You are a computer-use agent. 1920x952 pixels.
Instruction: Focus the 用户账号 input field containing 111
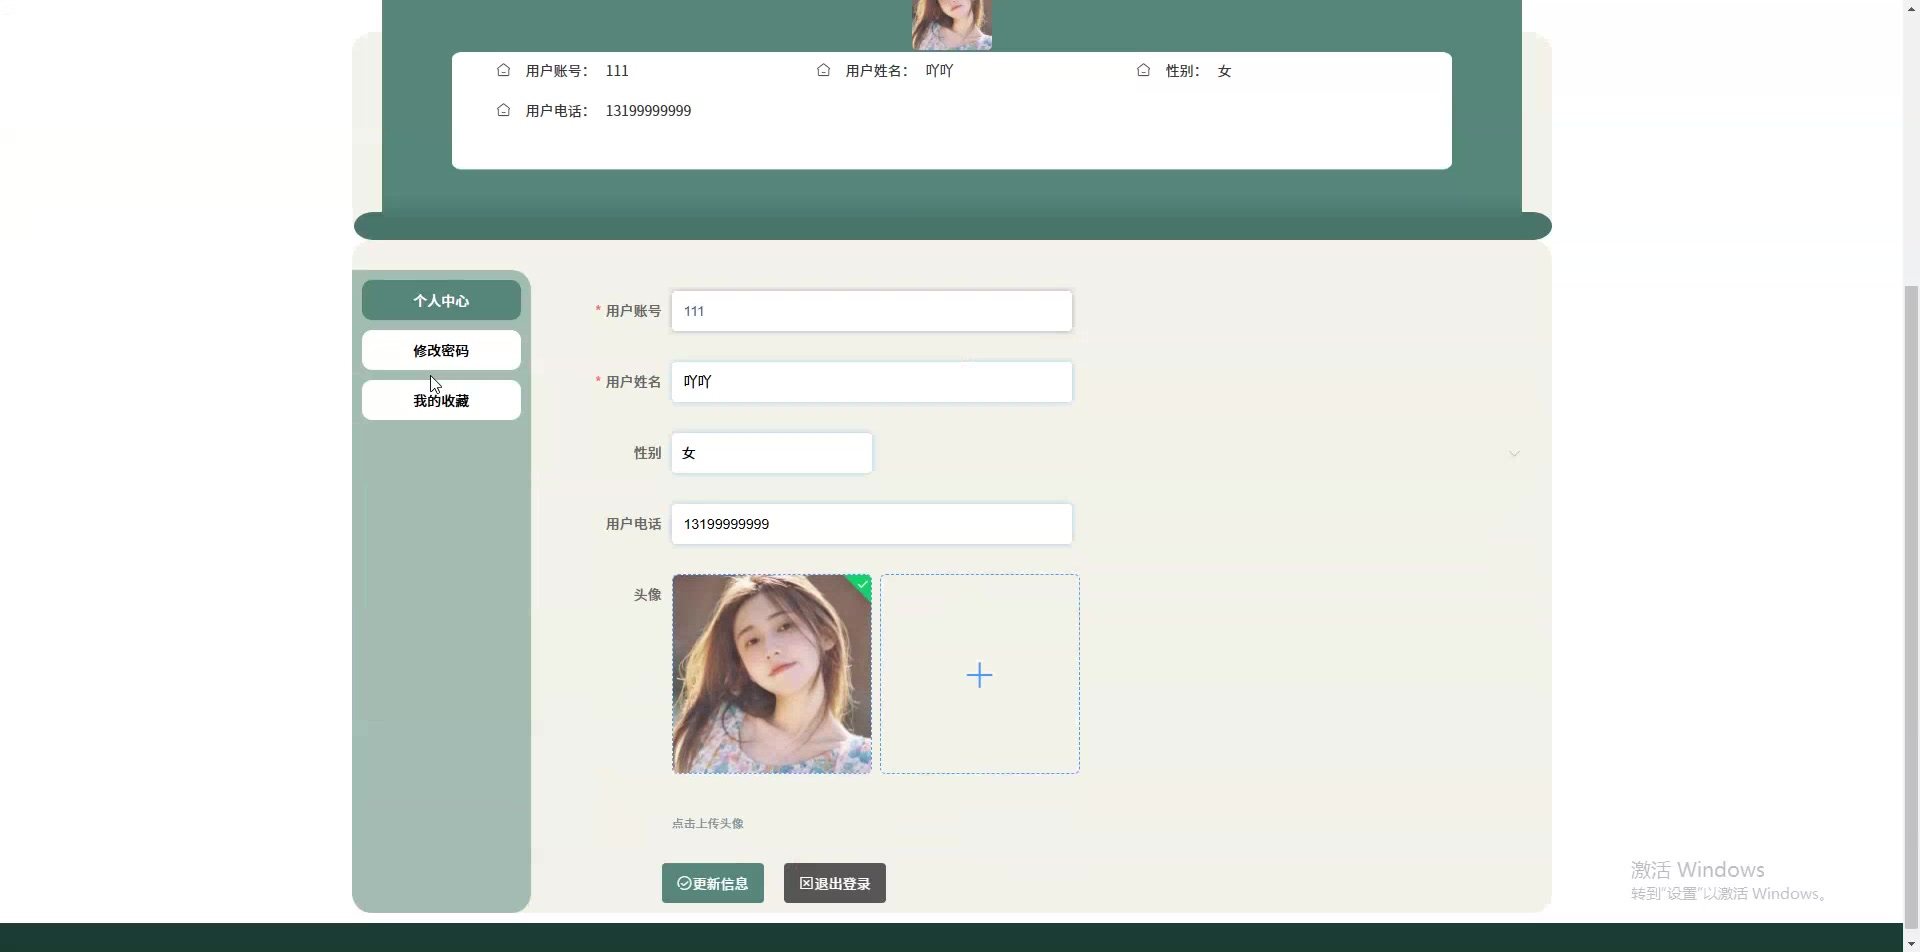871,311
